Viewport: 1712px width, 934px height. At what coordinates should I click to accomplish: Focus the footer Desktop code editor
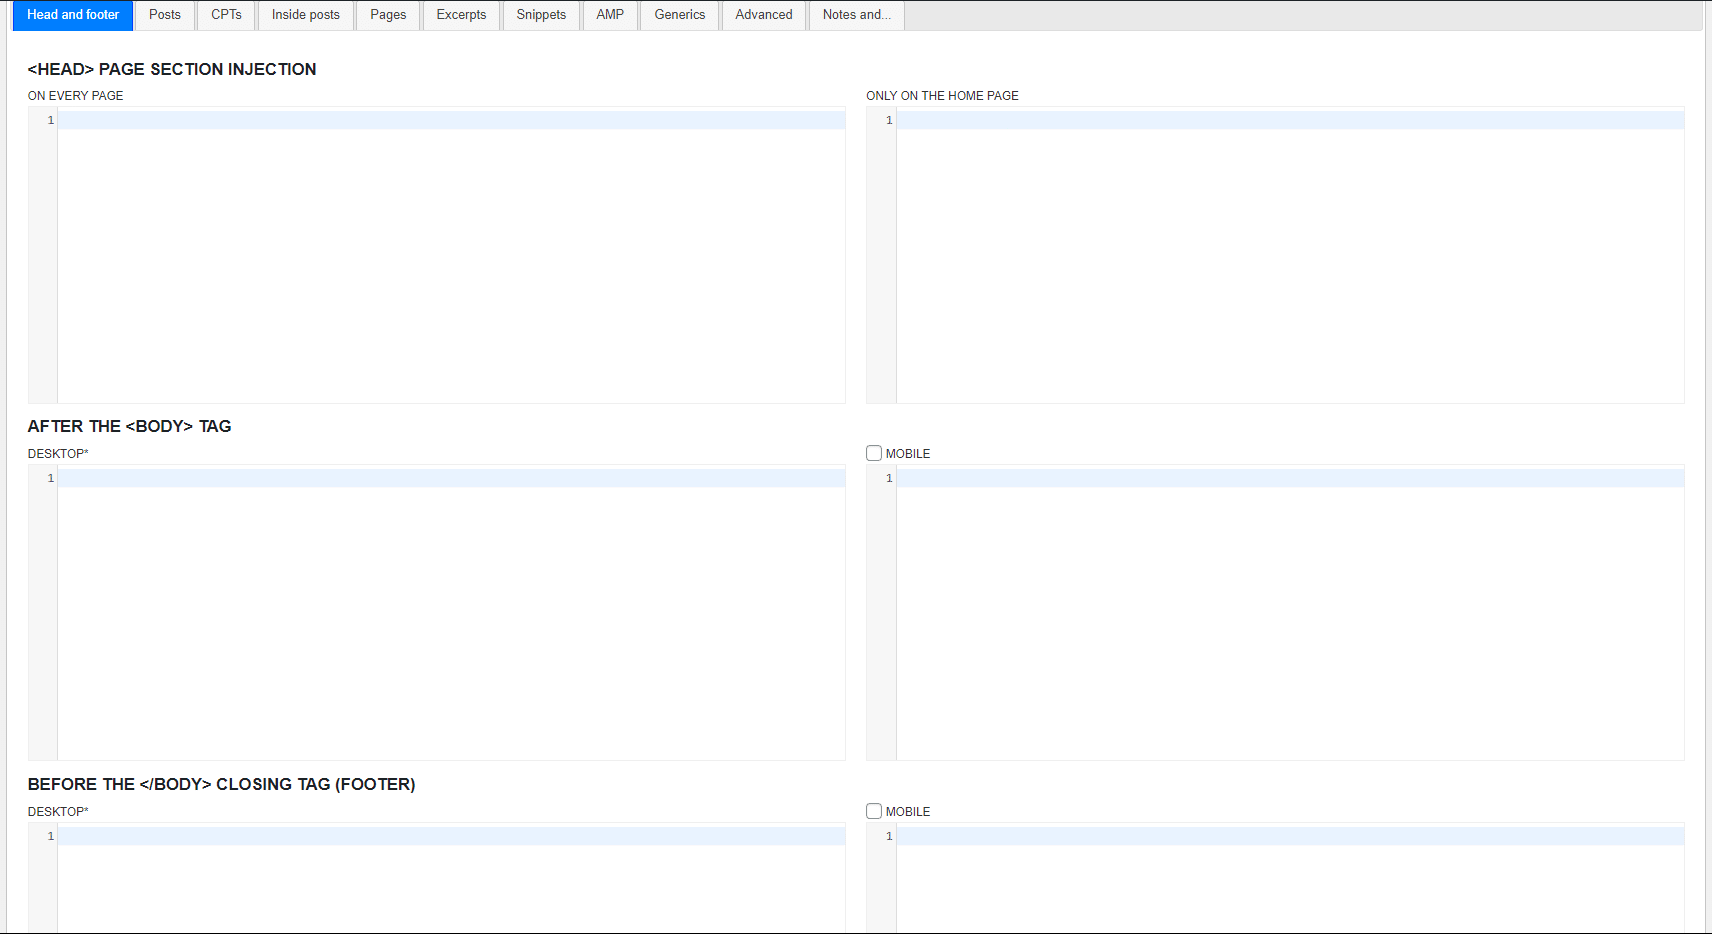450,880
